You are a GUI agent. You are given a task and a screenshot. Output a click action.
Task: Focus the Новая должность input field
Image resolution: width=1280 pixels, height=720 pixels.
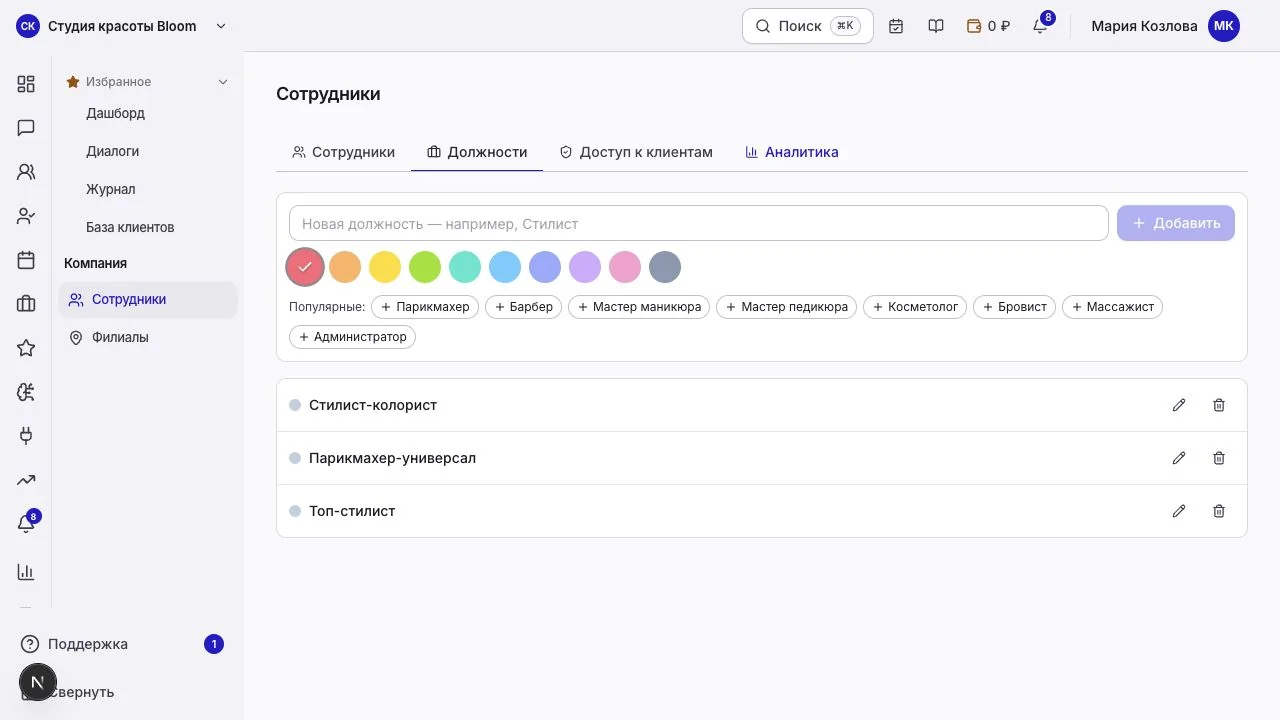pos(699,223)
